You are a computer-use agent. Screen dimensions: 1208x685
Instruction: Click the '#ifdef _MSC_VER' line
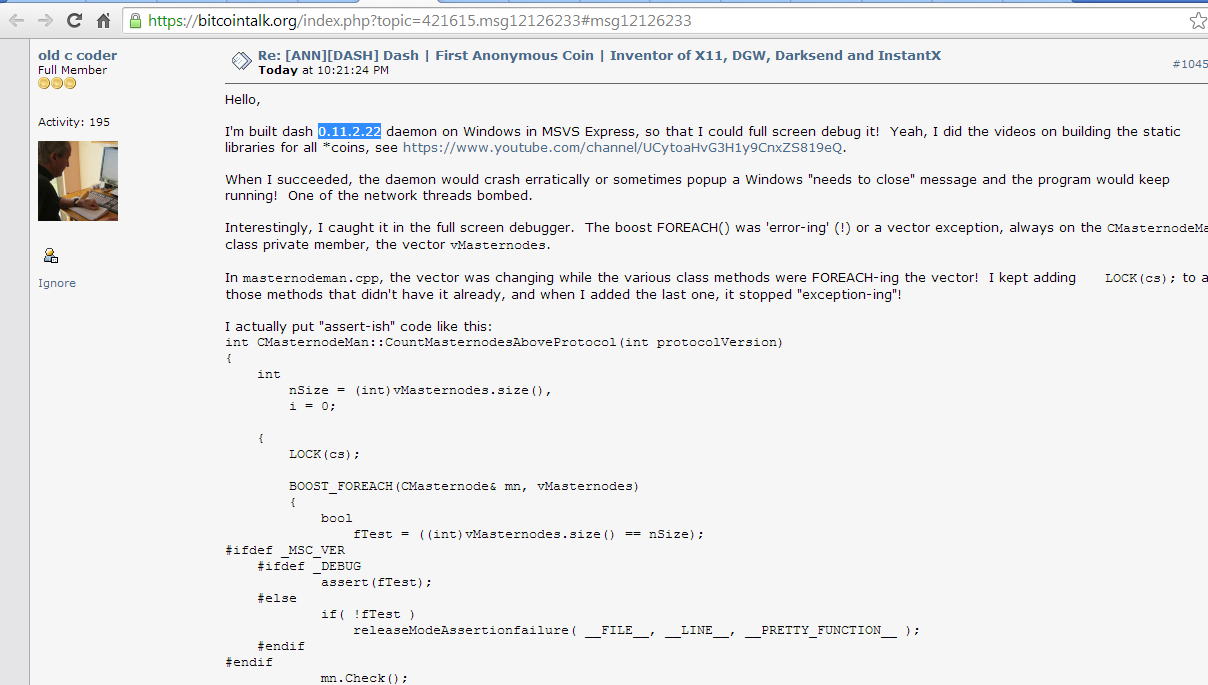(285, 550)
